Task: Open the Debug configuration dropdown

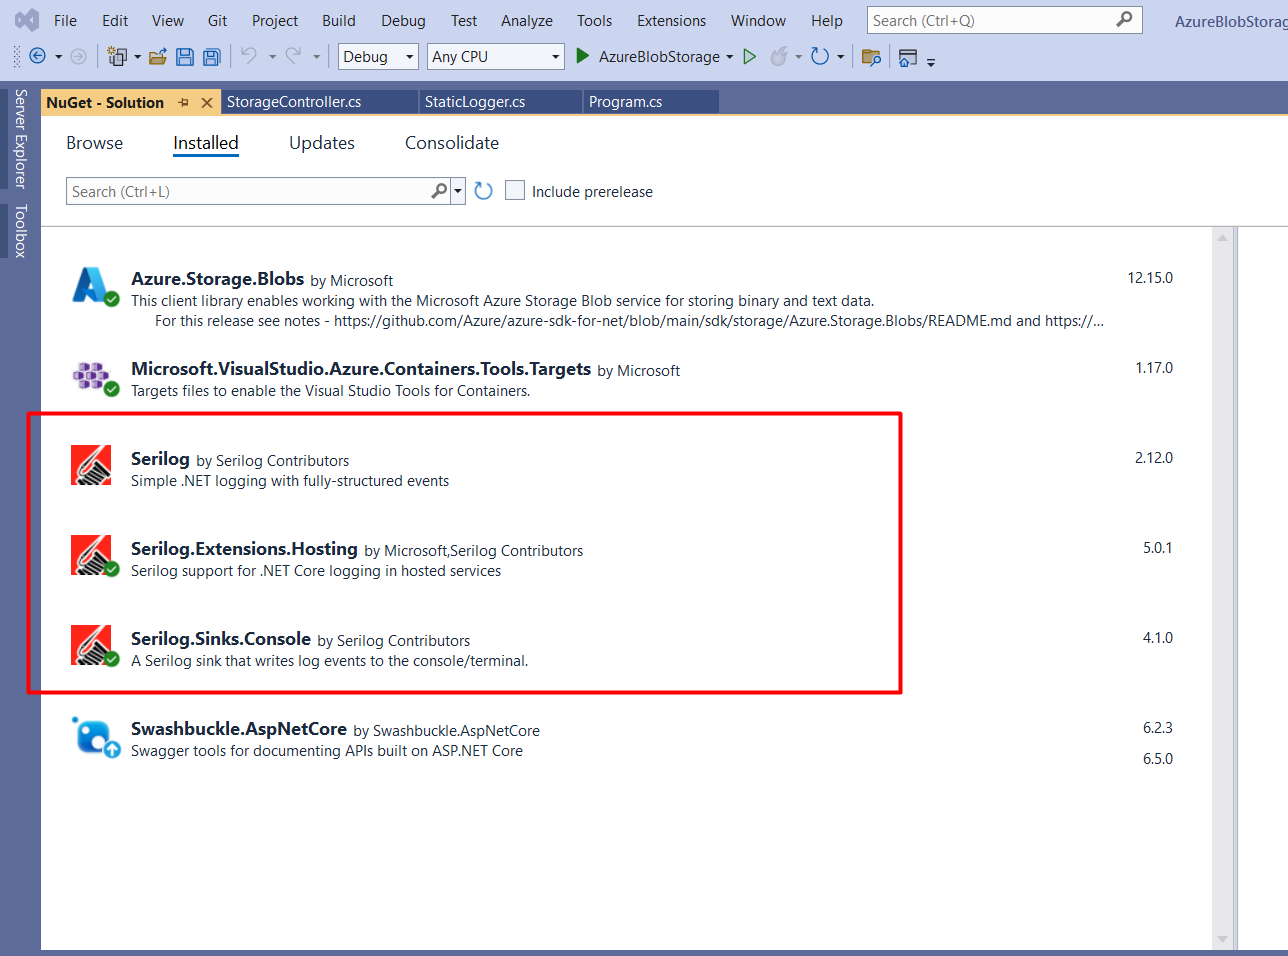Action: coord(378,57)
